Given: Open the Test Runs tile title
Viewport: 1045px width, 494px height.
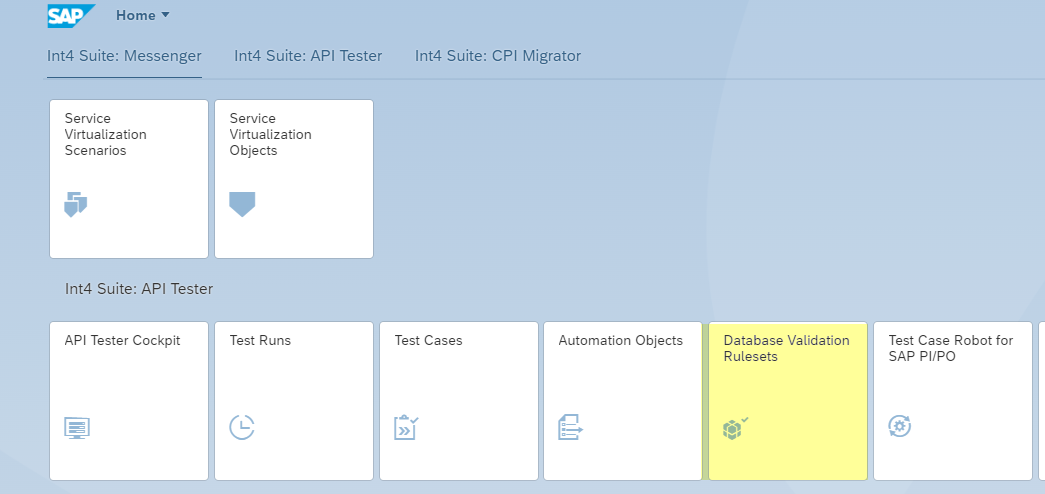Looking at the screenshot, I should tap(260, 341).
